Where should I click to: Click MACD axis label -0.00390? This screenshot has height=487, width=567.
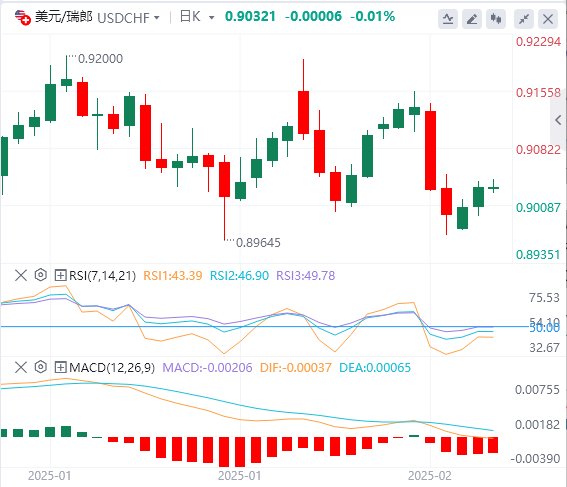pyautogui.click(x=535, y=459)
